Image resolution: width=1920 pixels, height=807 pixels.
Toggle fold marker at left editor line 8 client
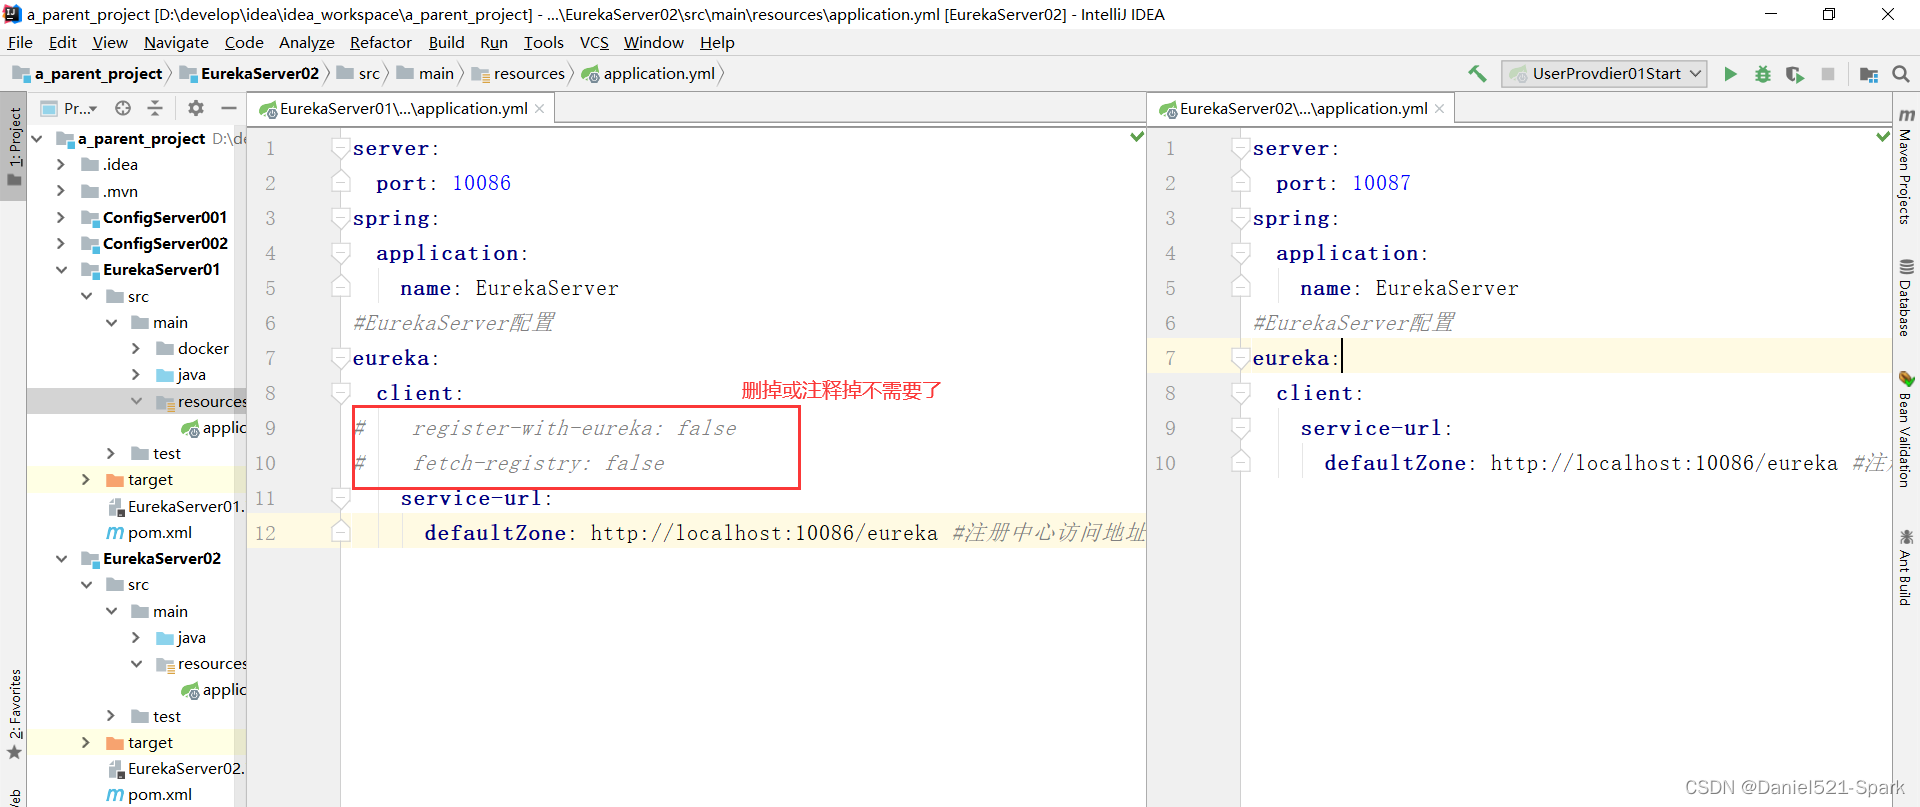[x=341, y=393]
